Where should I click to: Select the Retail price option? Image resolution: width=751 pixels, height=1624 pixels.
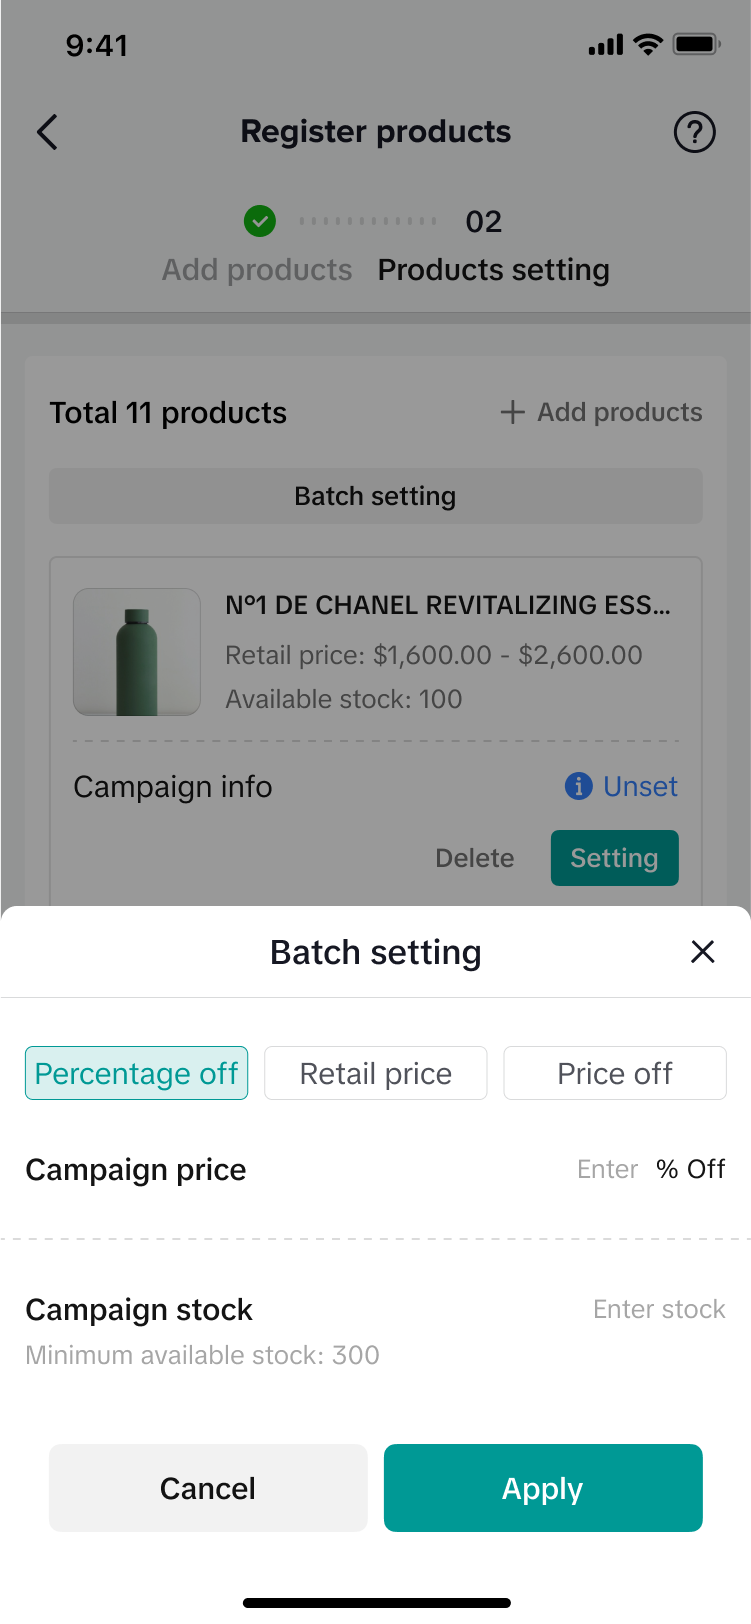[375, 1073]
